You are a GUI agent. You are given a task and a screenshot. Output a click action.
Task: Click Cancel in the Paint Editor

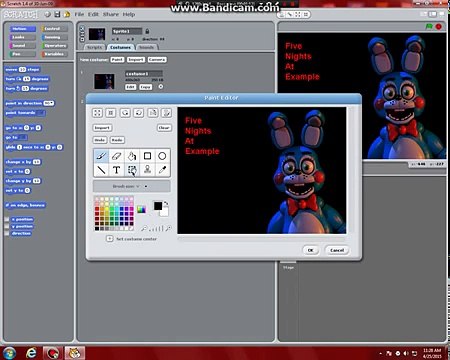[337, 250]
